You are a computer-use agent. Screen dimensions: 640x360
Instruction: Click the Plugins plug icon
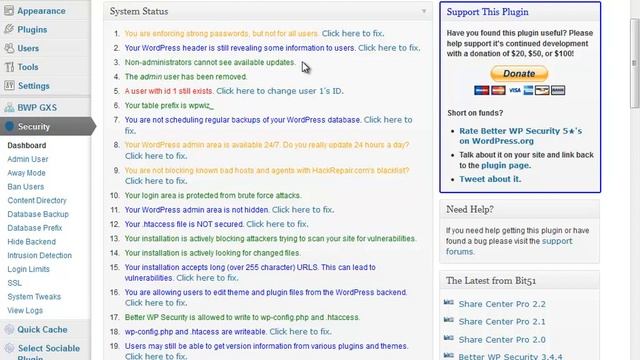[9, 29]
